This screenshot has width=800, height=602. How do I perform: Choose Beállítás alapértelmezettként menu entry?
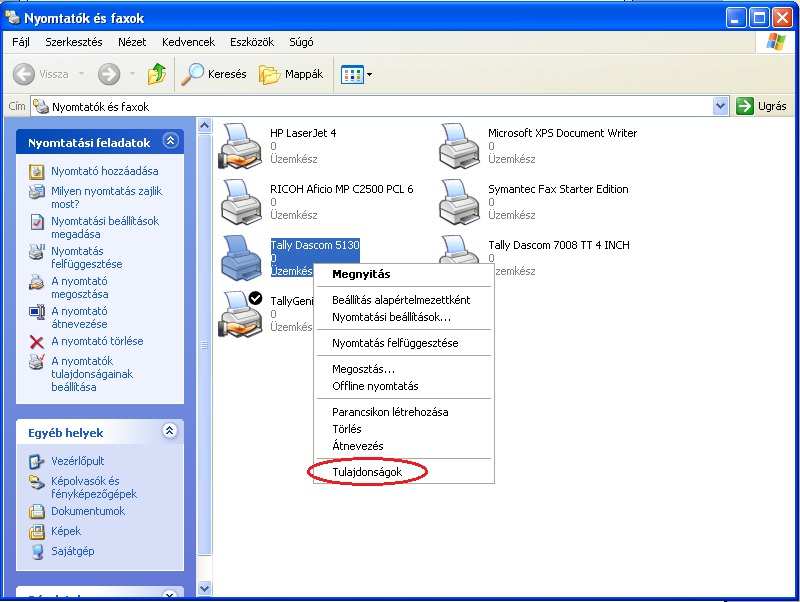click(404, 300)
